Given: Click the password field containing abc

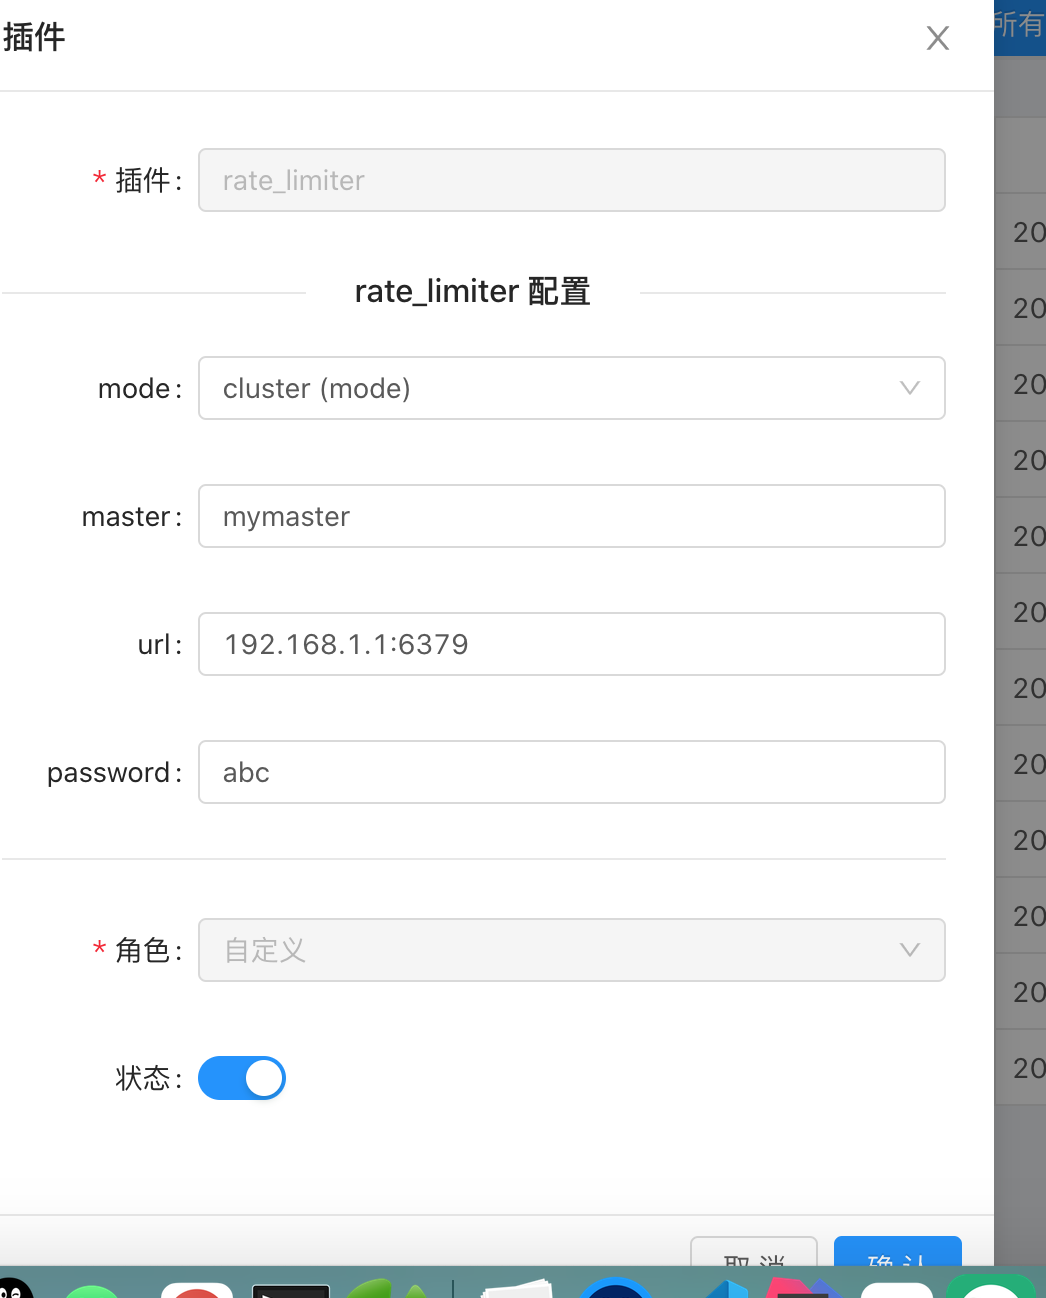Looking at the screenshot, I should (571, 772).
